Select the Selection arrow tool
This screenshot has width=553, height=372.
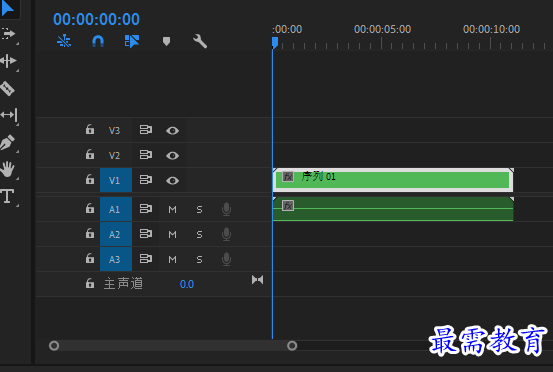(7, 8)
